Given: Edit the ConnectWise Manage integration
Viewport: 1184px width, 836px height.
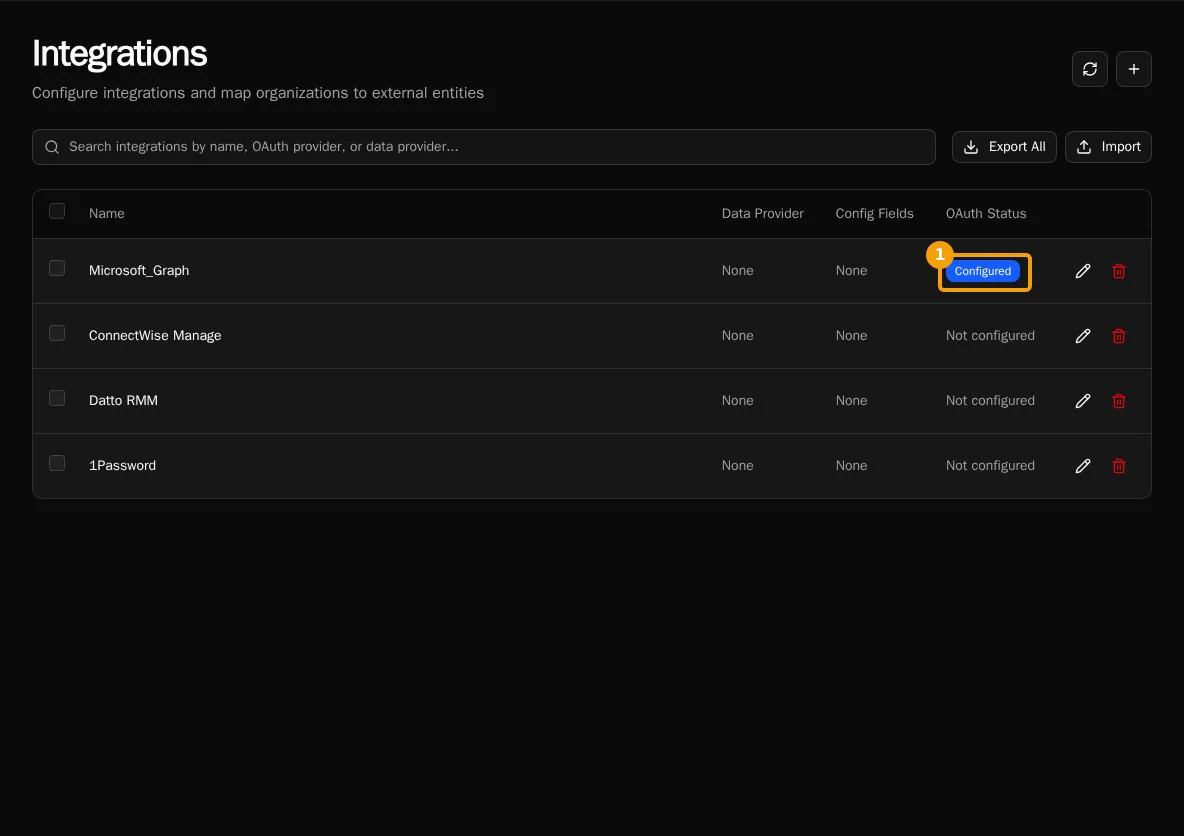Looking at the screenshot, I should [x=1083, y=336].
